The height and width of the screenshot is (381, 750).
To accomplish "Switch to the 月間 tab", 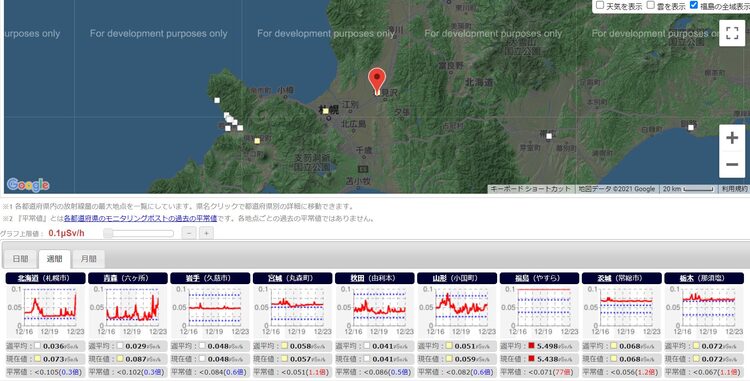I will pos(88,259).
